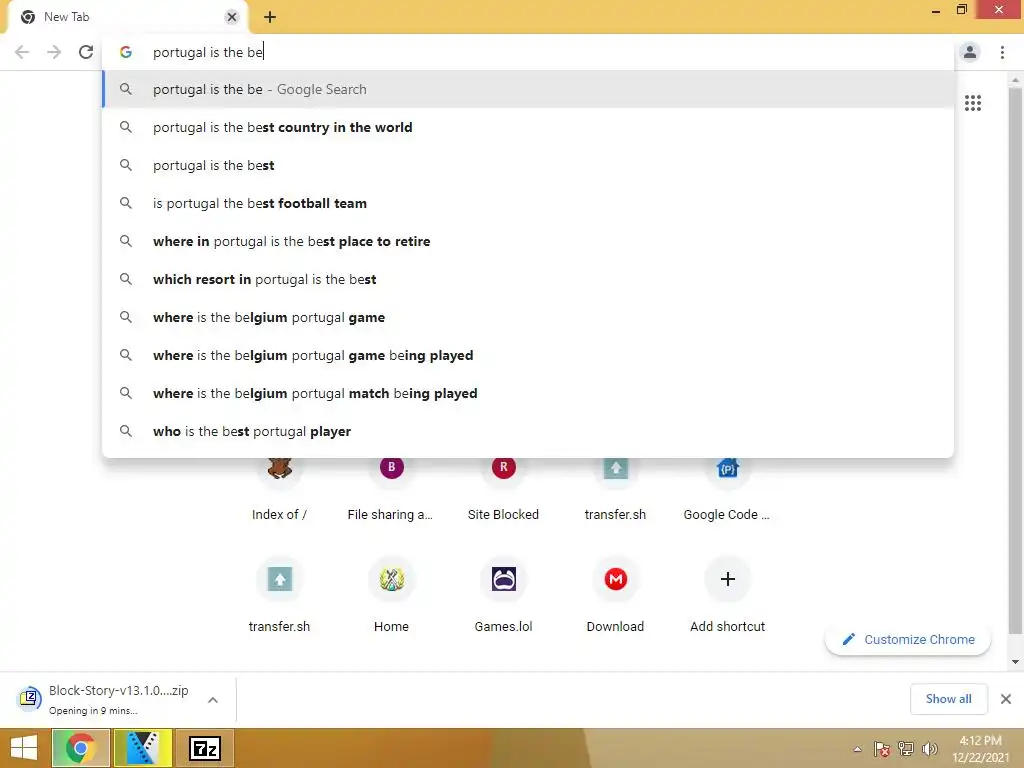The width and height of the screenshot is (1024, 768).
Task: Open the Windows Start button
Action: click(x=24, y=748)
